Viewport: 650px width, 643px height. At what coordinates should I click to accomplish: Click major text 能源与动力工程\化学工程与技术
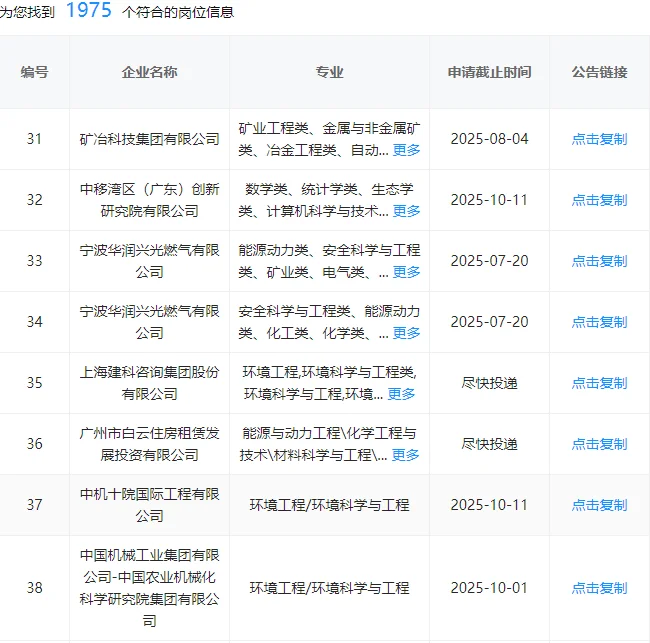click(x=330, y=444)
